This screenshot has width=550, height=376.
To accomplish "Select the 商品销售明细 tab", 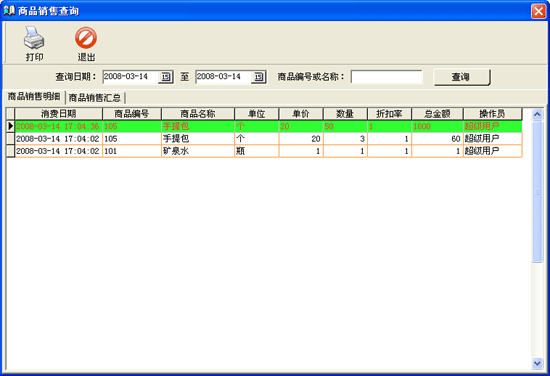I will pos(34,96).
